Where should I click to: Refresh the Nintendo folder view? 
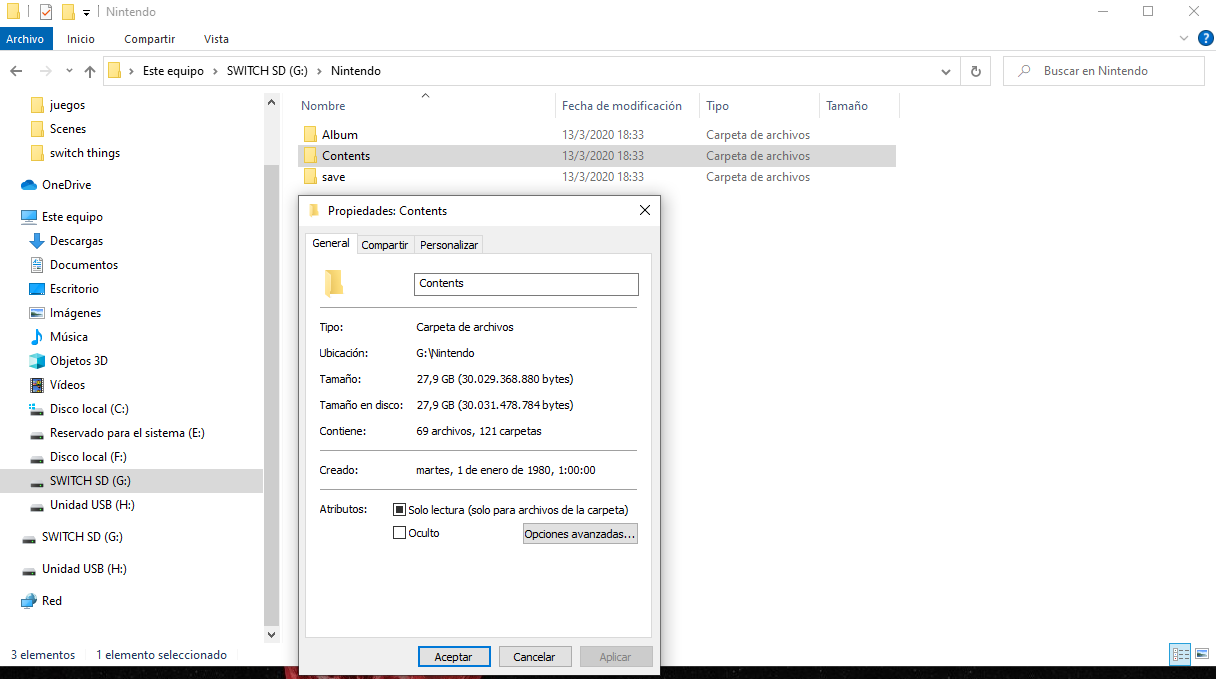pyautogui.click(x=975, y=71)
